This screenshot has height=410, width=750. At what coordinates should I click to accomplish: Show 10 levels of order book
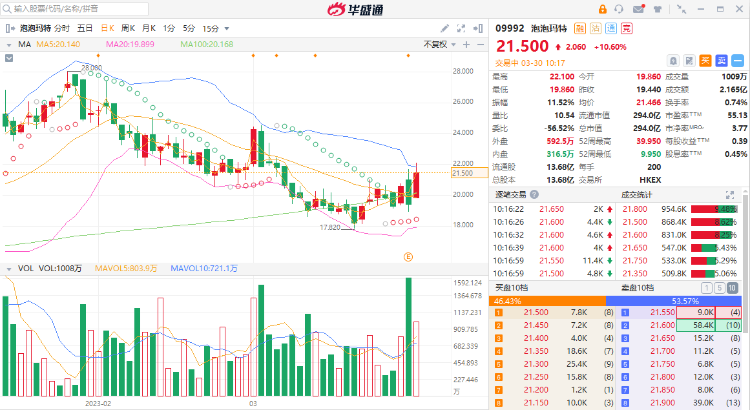click(732, 288)
